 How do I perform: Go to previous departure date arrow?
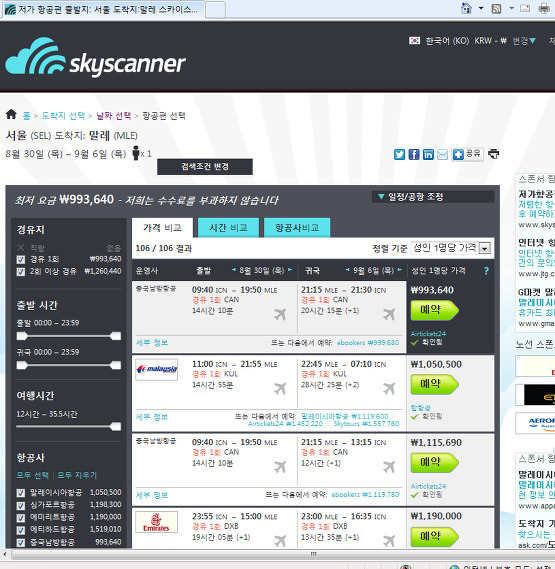234,270
